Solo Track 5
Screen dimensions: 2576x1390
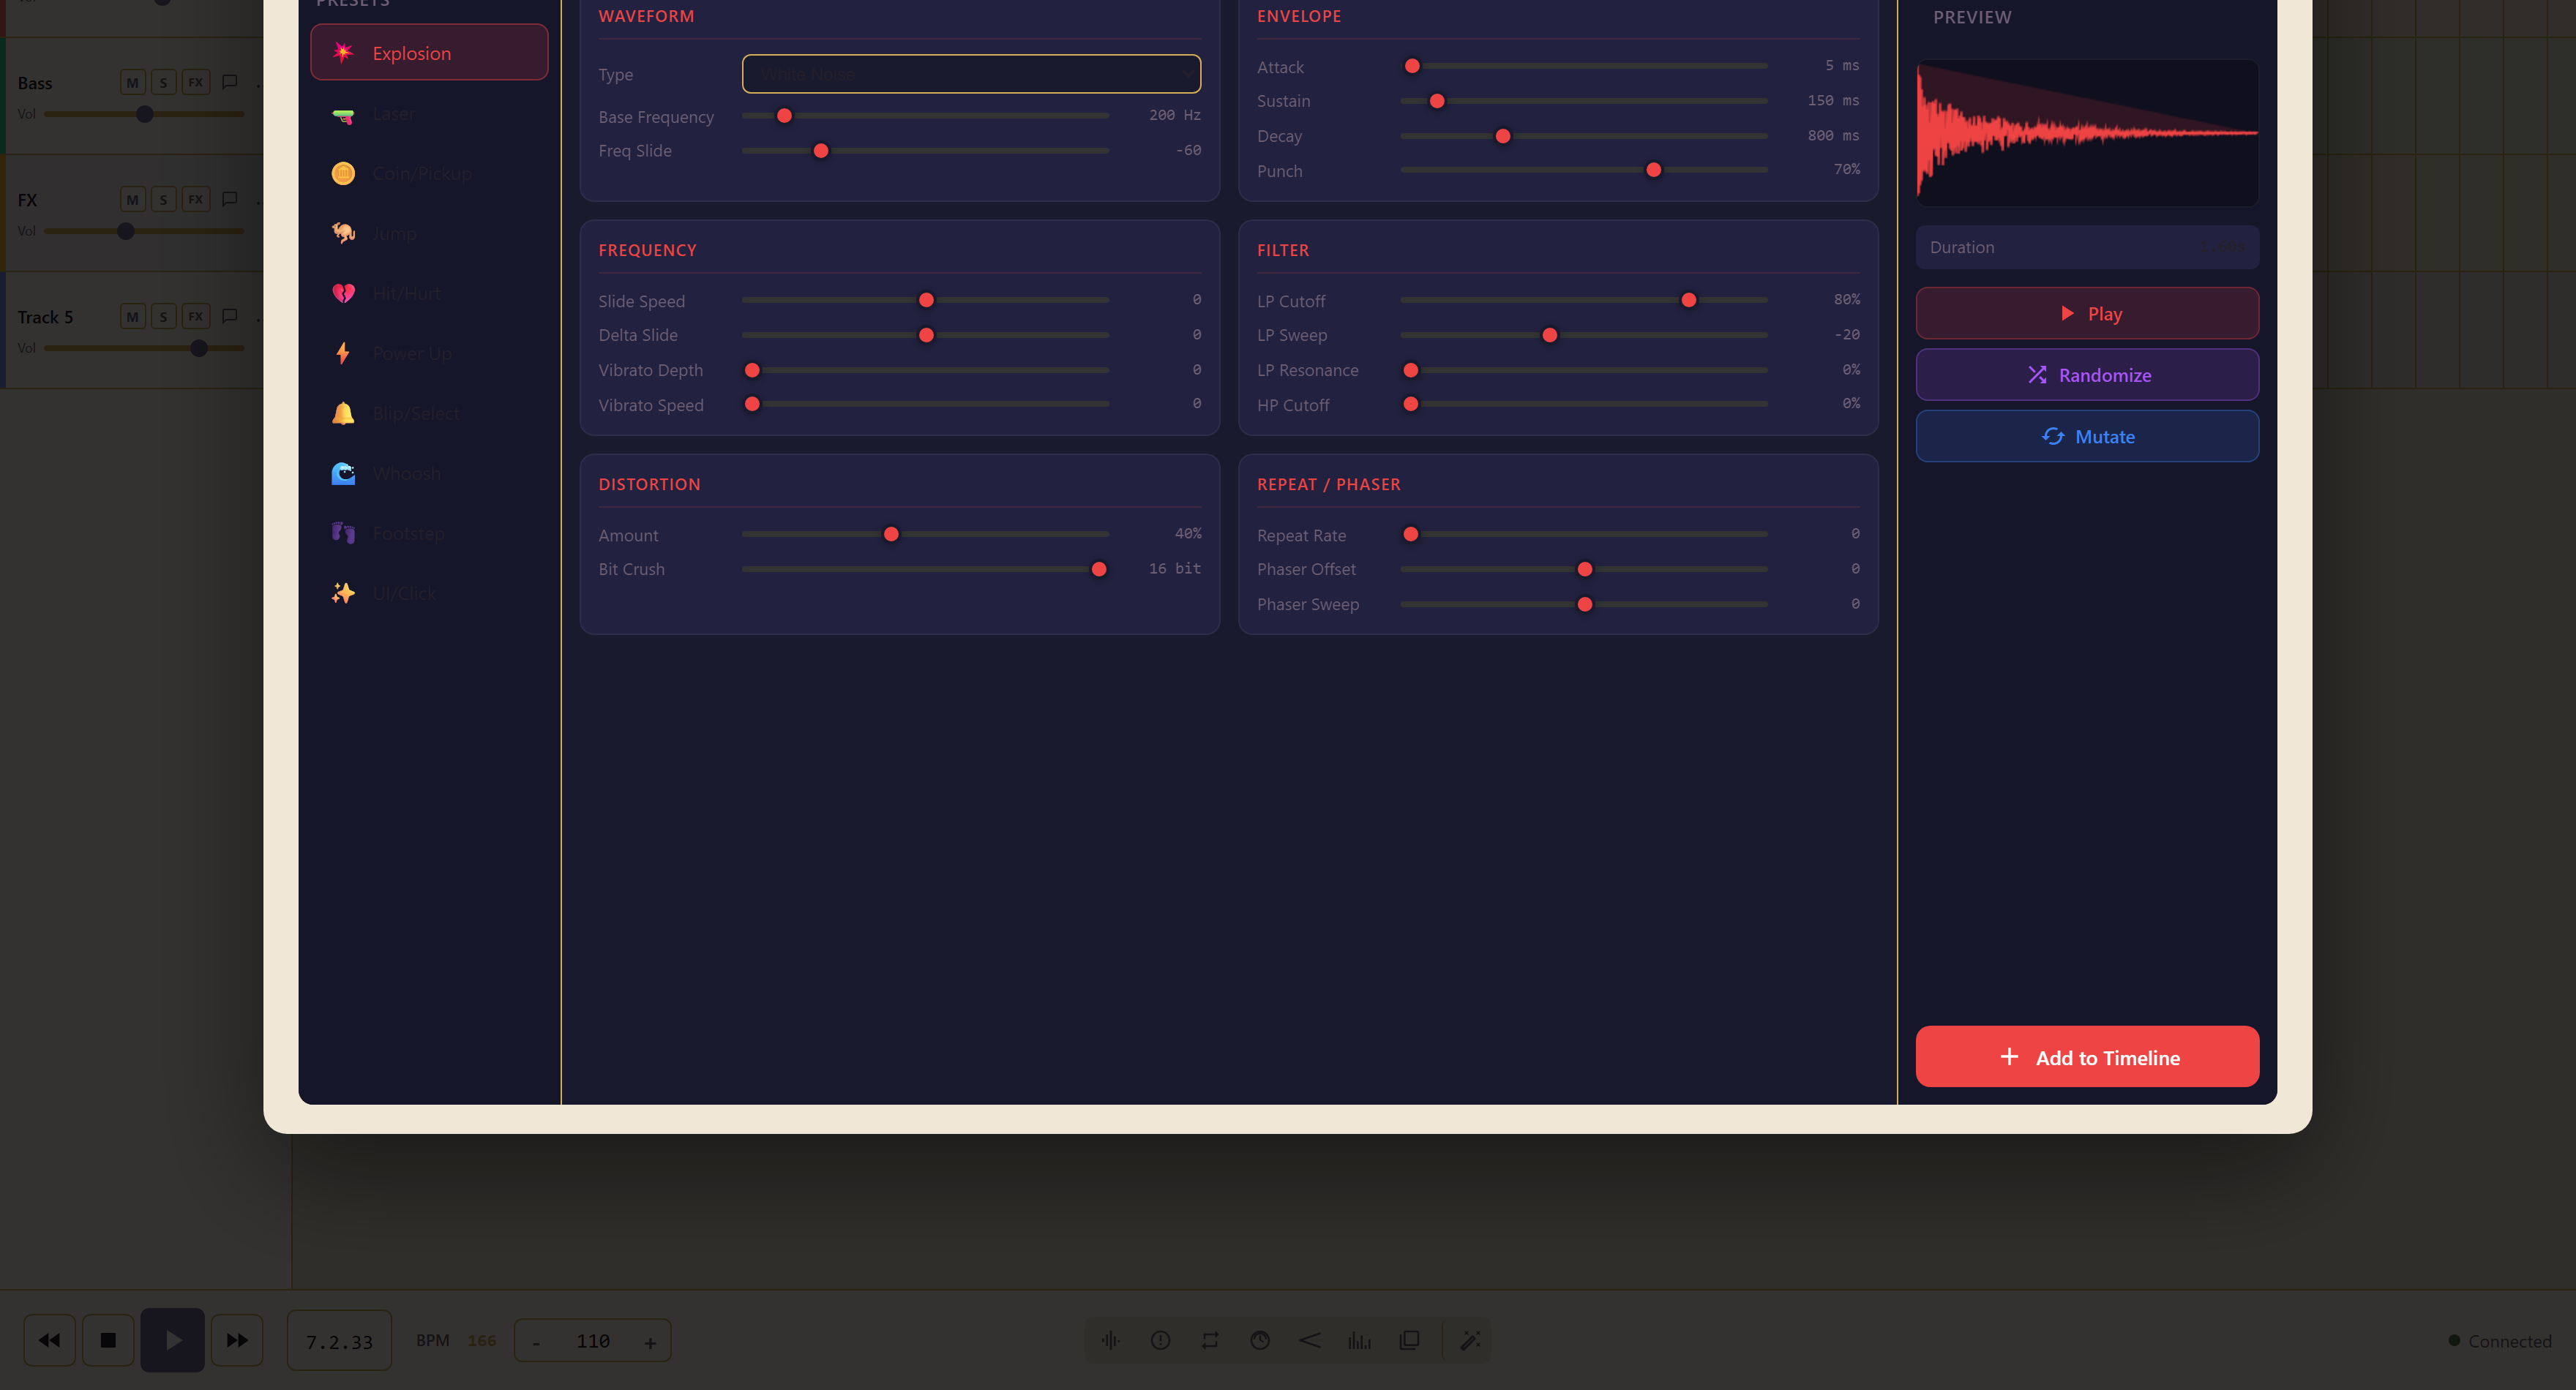coord(163,316)
